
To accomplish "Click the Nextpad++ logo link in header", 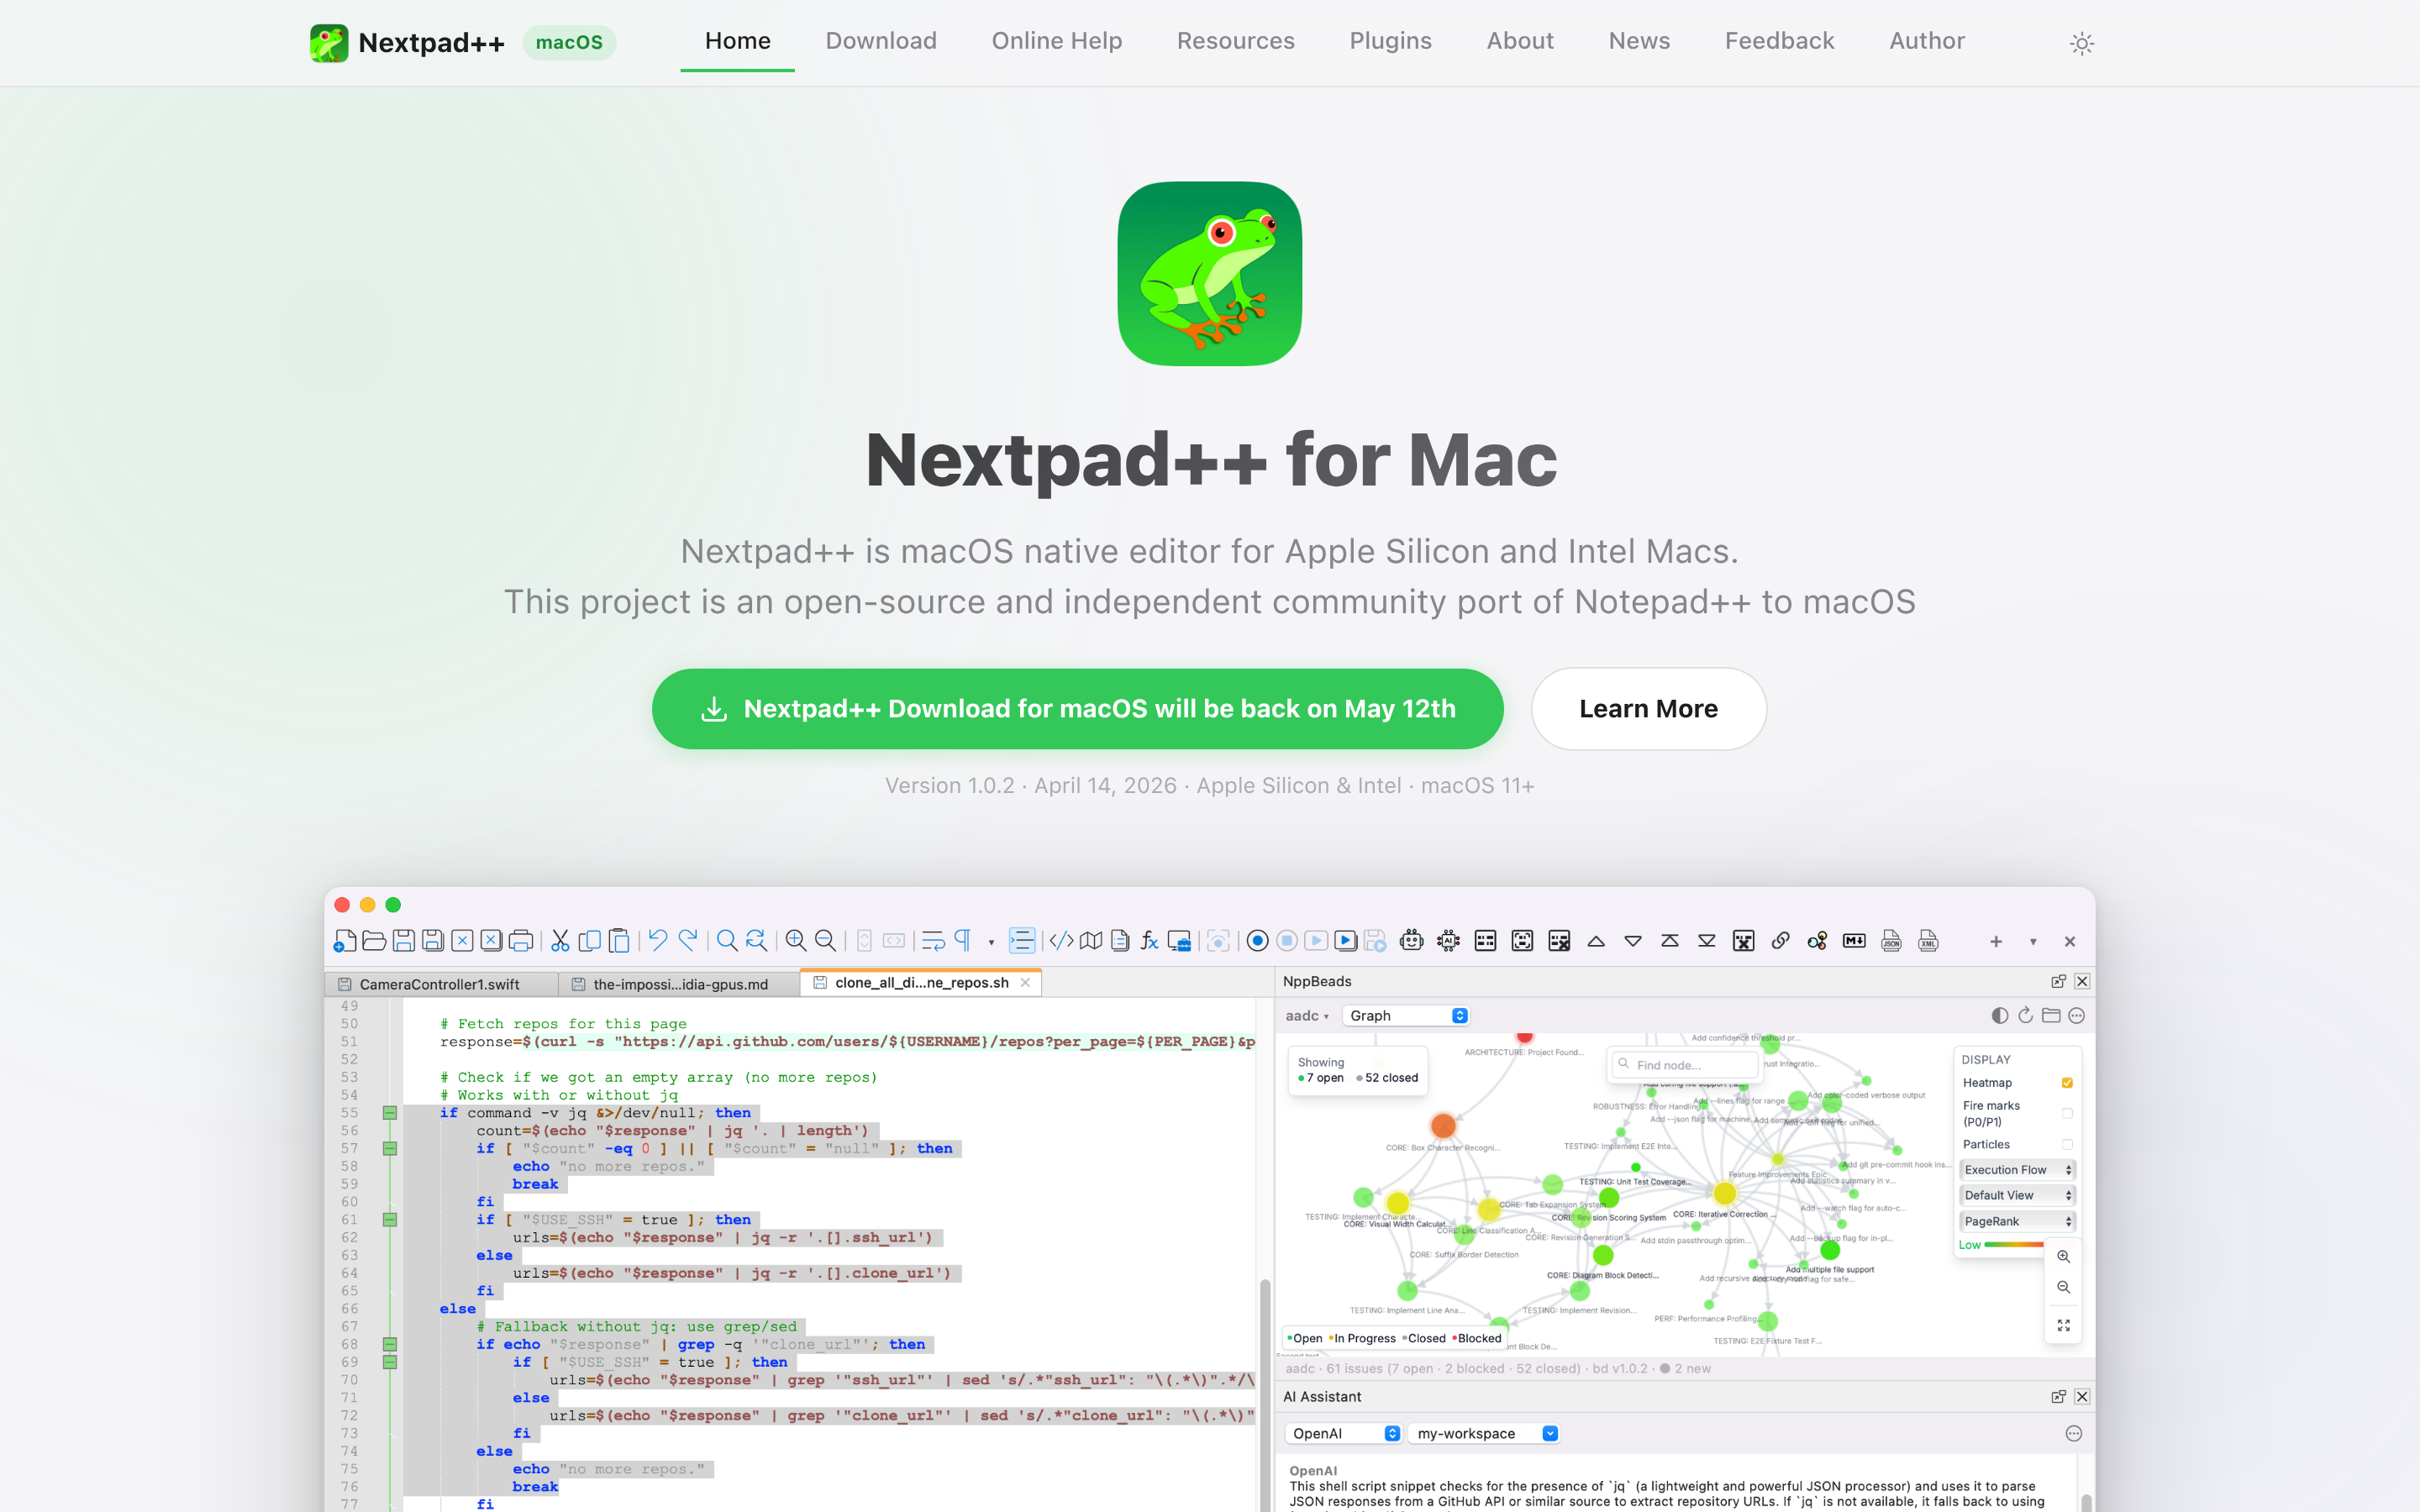I will tap(407, 43).
